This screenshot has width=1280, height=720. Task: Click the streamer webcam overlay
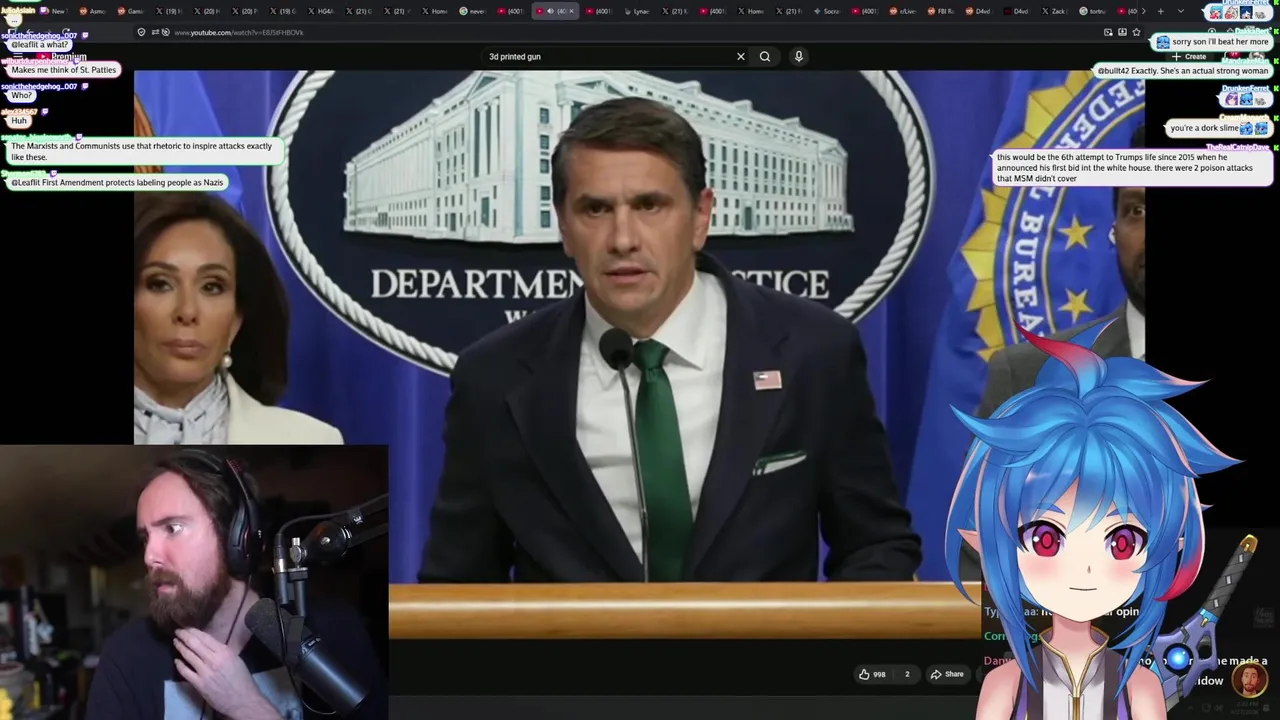194,582
